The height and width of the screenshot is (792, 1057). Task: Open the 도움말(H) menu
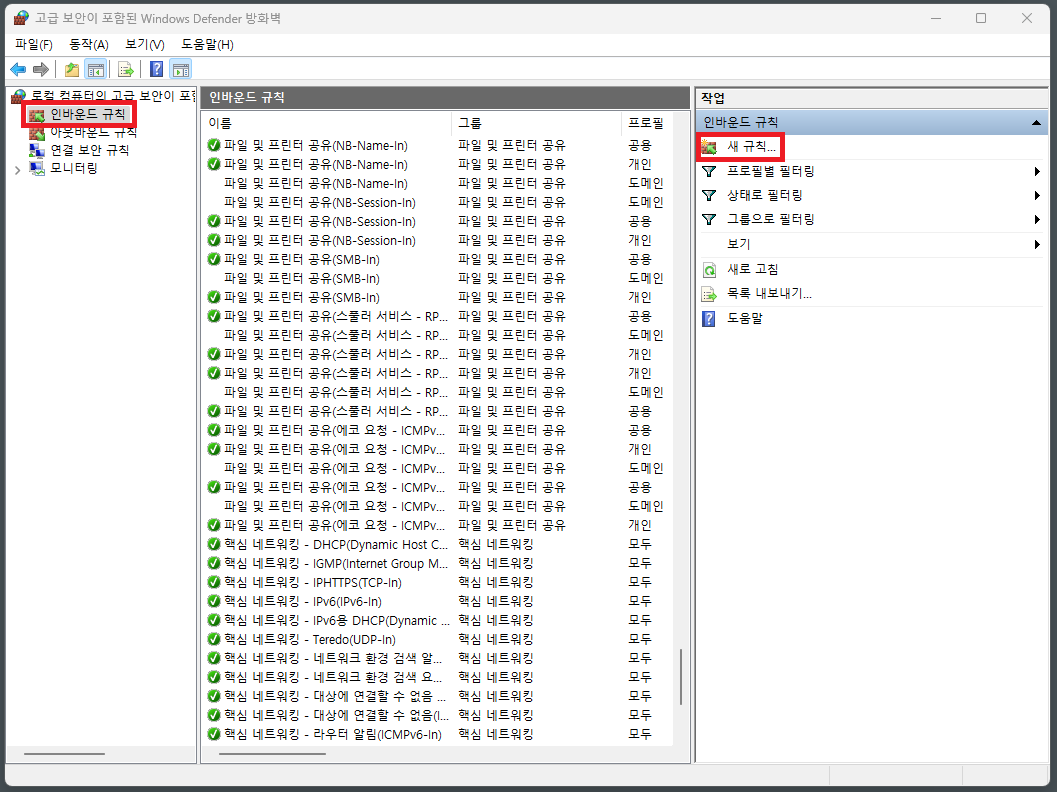click(208, 44)
